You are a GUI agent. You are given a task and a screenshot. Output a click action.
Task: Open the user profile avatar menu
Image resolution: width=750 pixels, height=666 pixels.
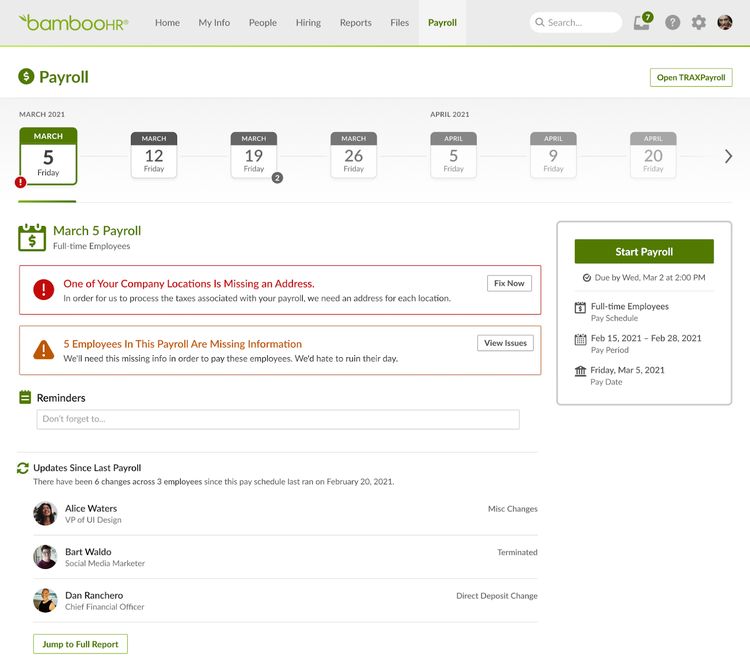[x=725, y=22]
